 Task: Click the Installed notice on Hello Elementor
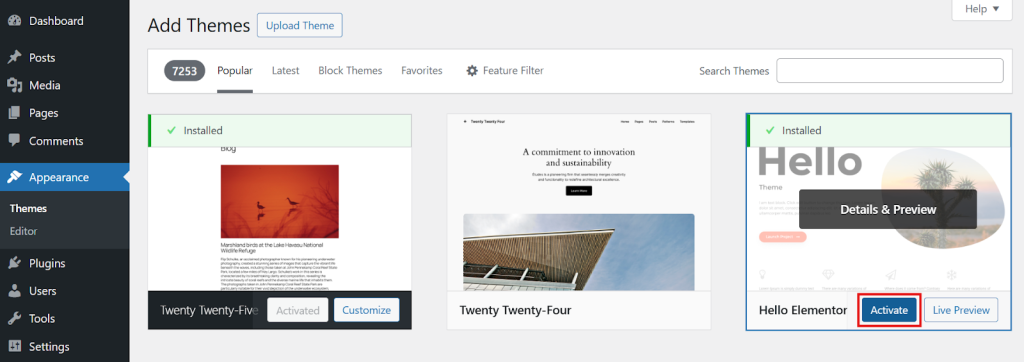click(878, 131)
